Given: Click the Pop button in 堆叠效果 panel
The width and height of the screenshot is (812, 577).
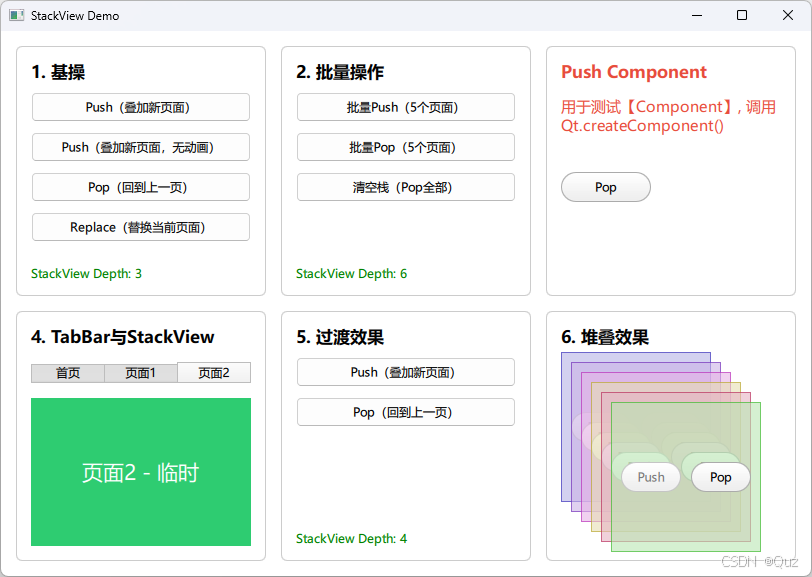Looking at the screenshot, I should 720,477.
